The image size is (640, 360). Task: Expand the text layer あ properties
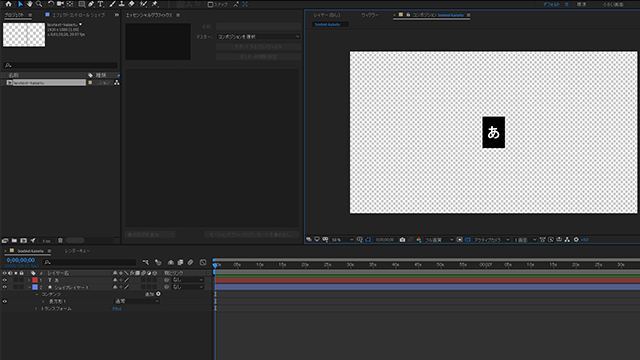(29, 280)
